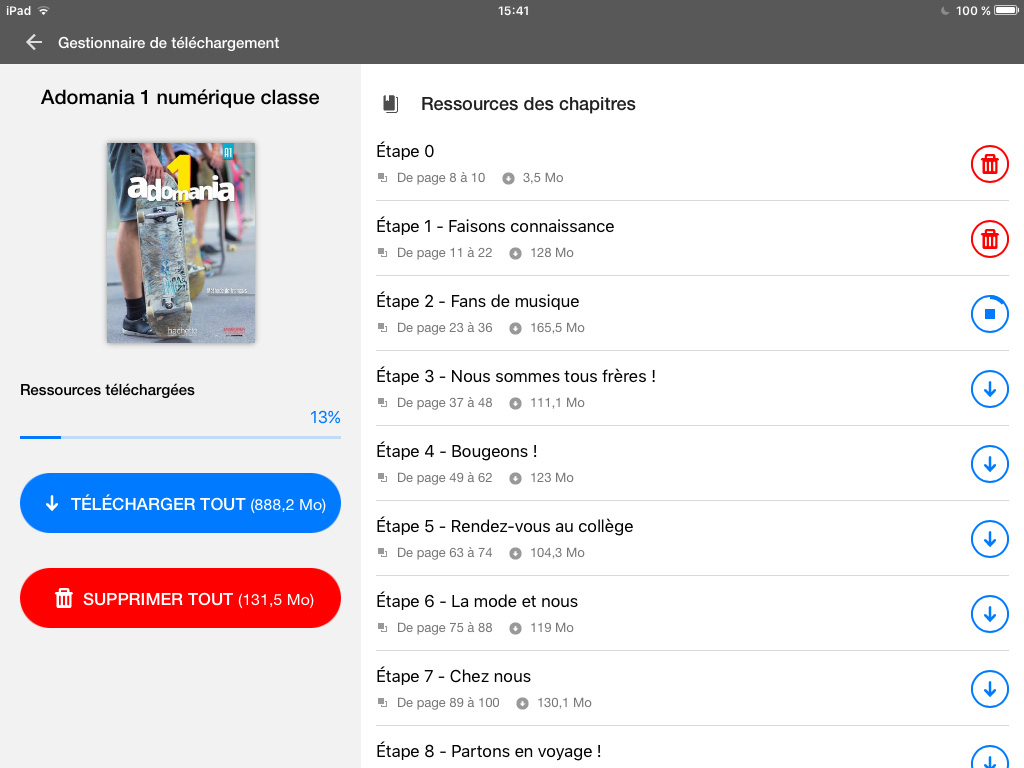Tap the '104,3 Mo' size label
Image resolution: width=1024 pixels, height=768 pixels.
pos(557,553)
